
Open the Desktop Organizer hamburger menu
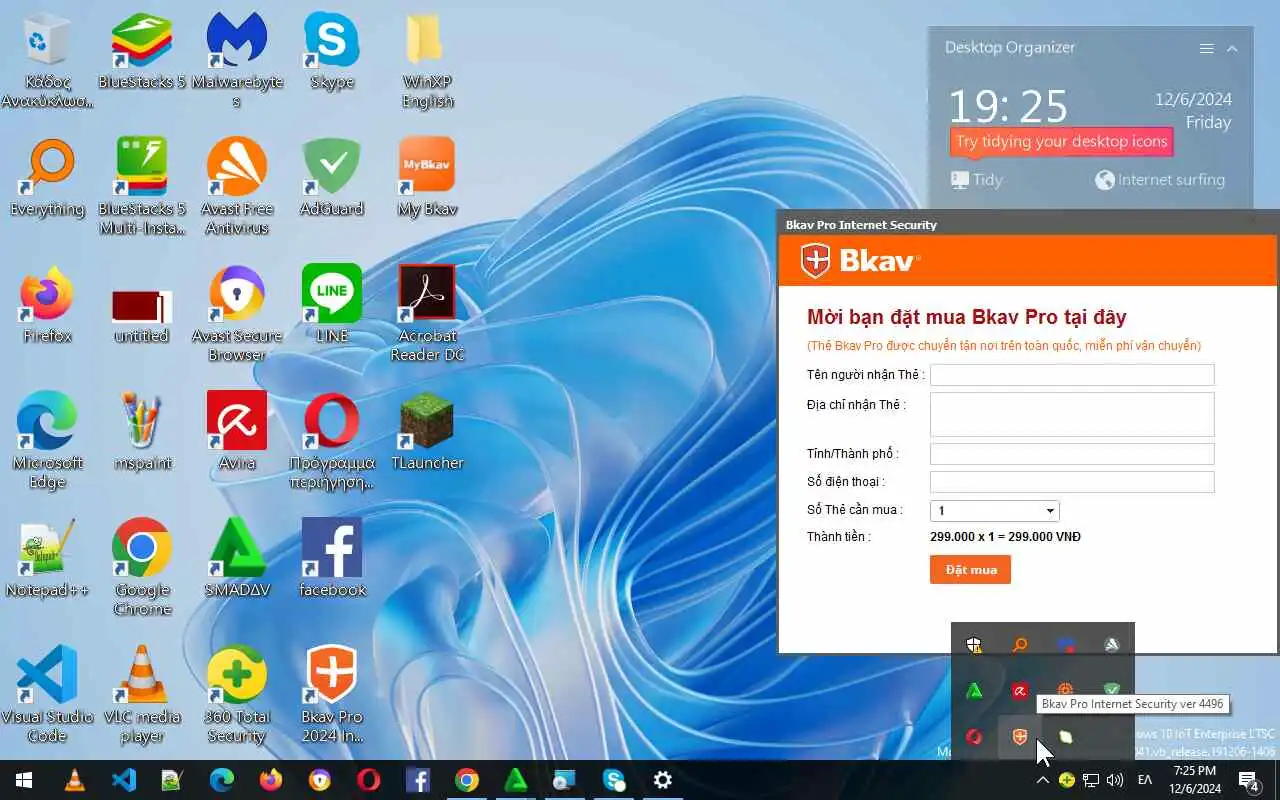pyautogui.click(x=1207, y=48)
